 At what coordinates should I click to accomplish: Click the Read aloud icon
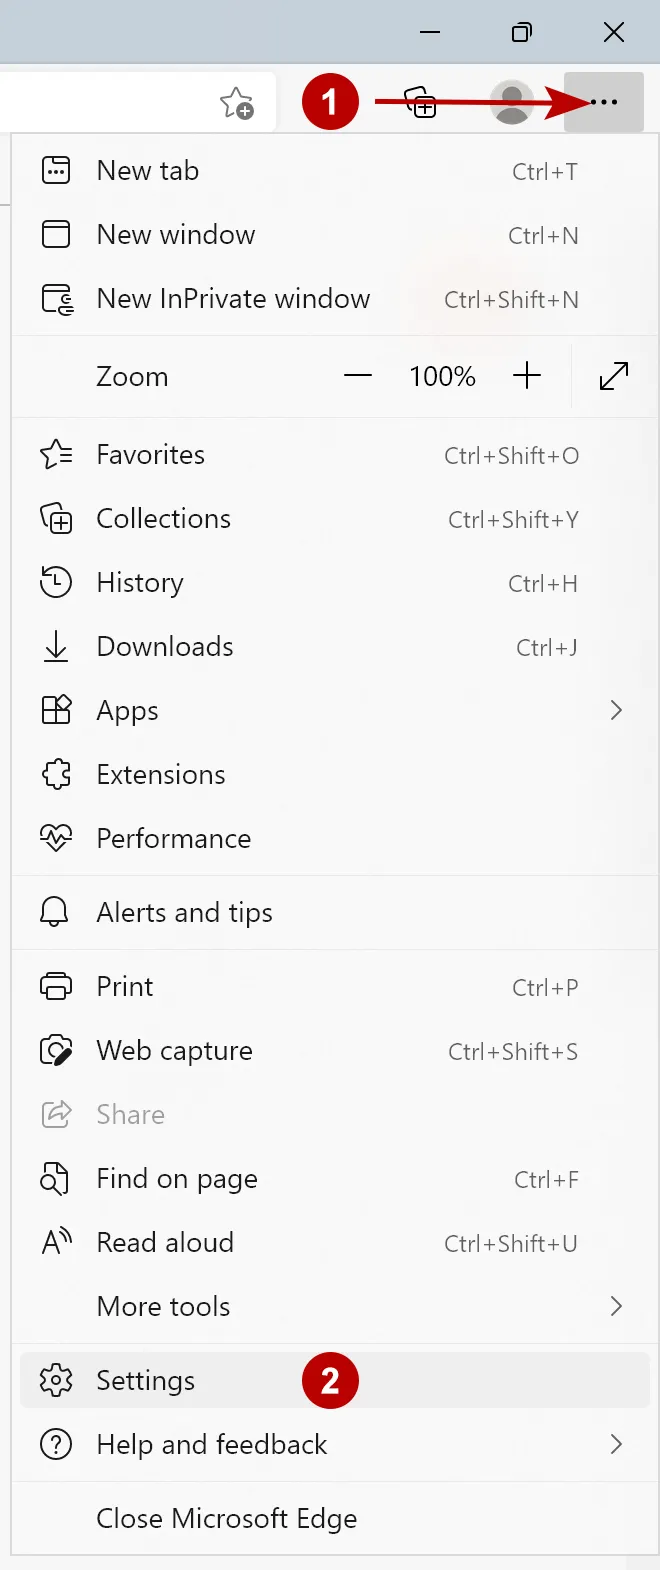click(57, 1242)
